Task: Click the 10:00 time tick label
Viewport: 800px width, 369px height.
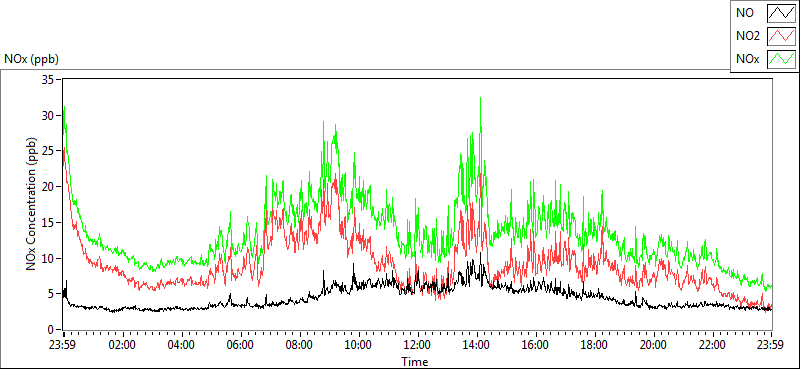Action: point(359,345)
